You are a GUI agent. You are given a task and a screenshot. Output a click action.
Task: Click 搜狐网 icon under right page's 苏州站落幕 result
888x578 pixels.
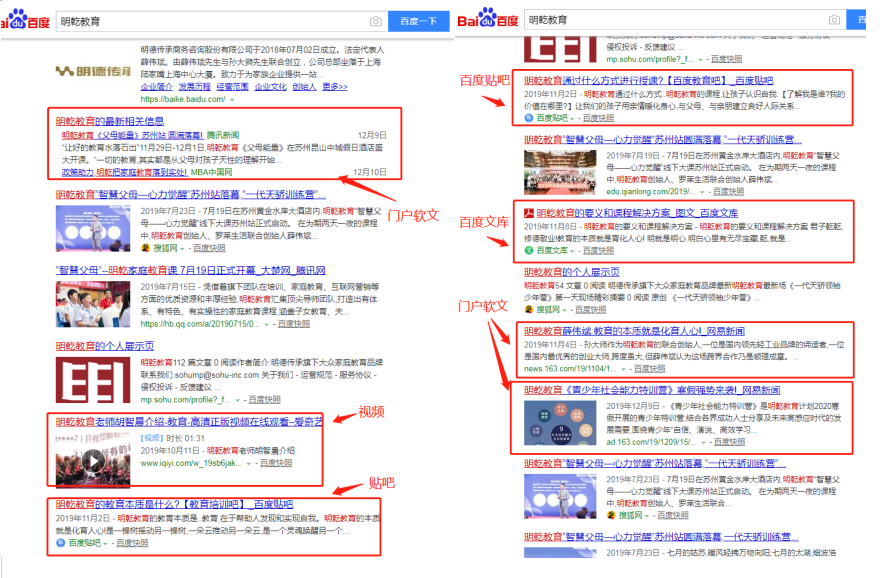click(611, 515)
